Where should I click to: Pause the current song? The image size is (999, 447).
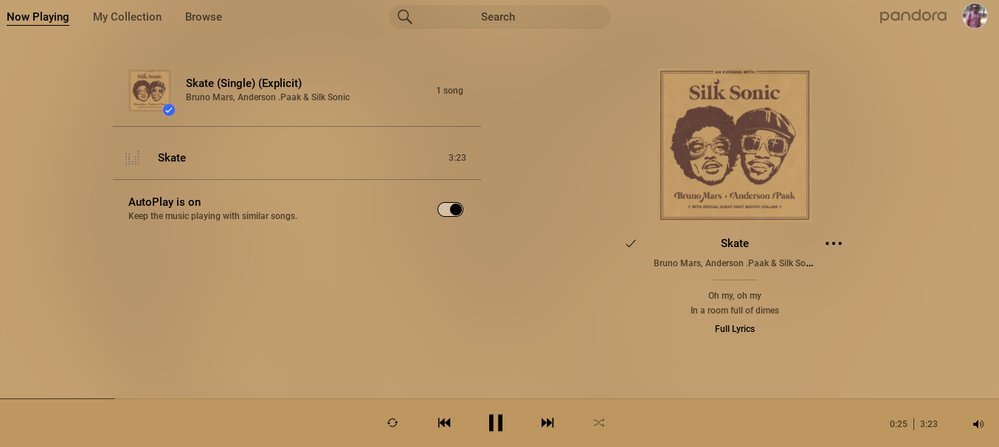click(496, 423)
